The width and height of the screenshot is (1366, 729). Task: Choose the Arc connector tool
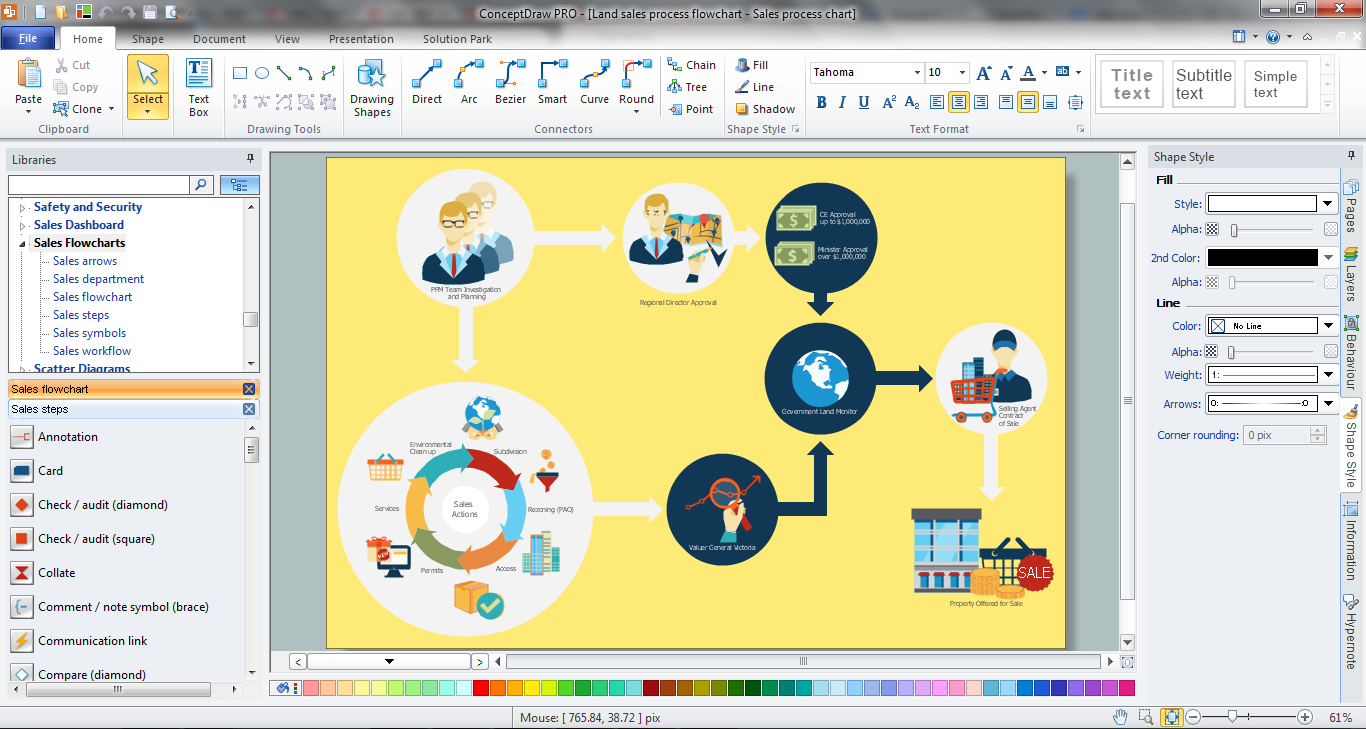click(x=469, y=82)
